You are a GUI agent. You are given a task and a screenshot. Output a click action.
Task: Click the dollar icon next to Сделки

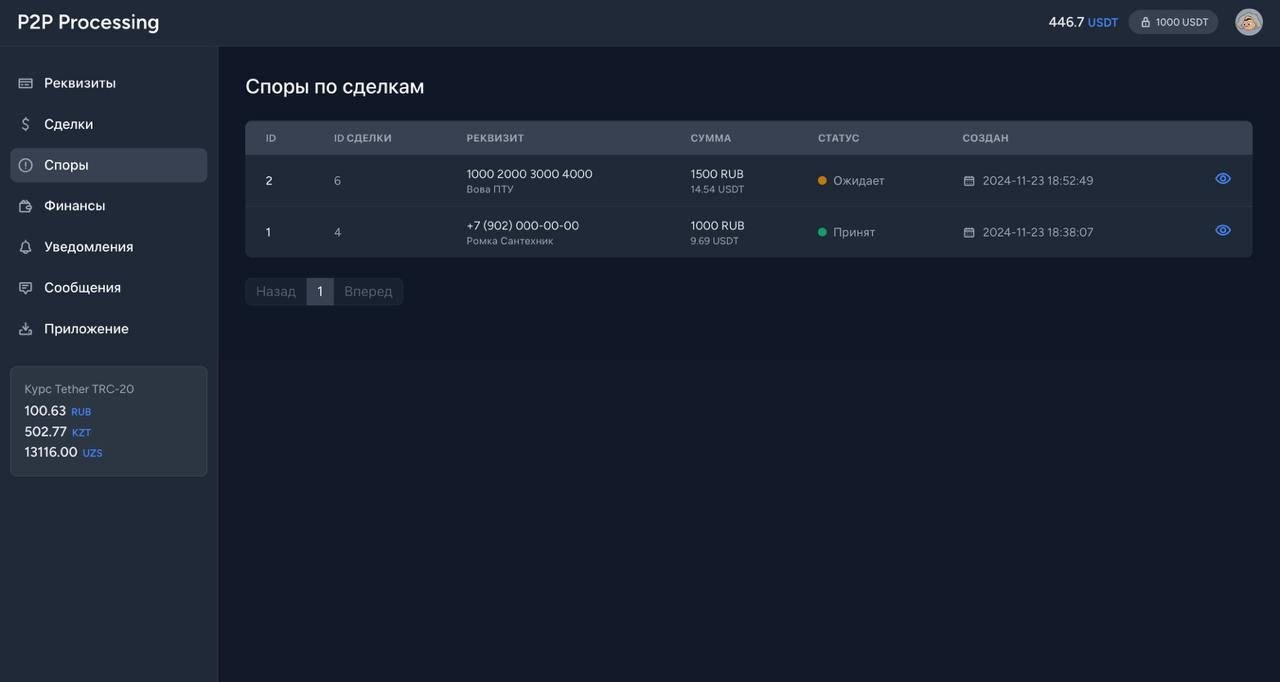pos(26,124)
